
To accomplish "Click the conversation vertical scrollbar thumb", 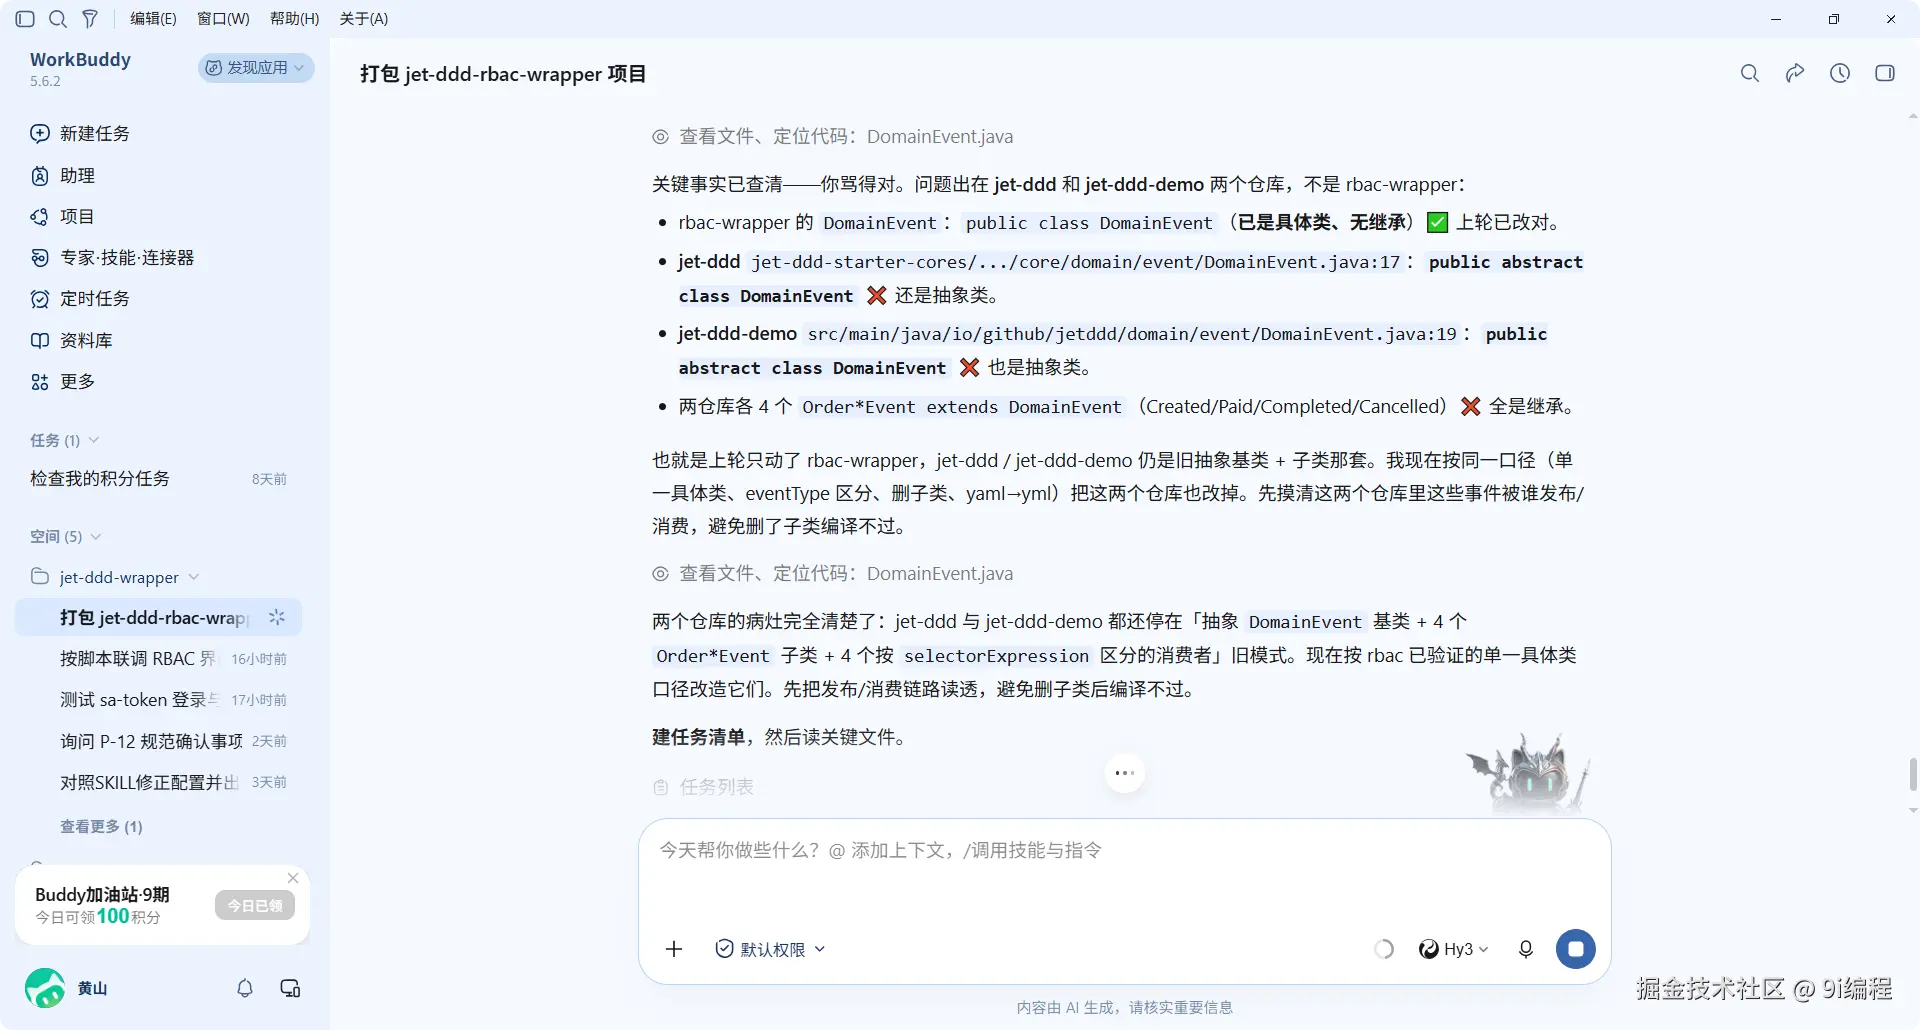I will point(1913,774).
